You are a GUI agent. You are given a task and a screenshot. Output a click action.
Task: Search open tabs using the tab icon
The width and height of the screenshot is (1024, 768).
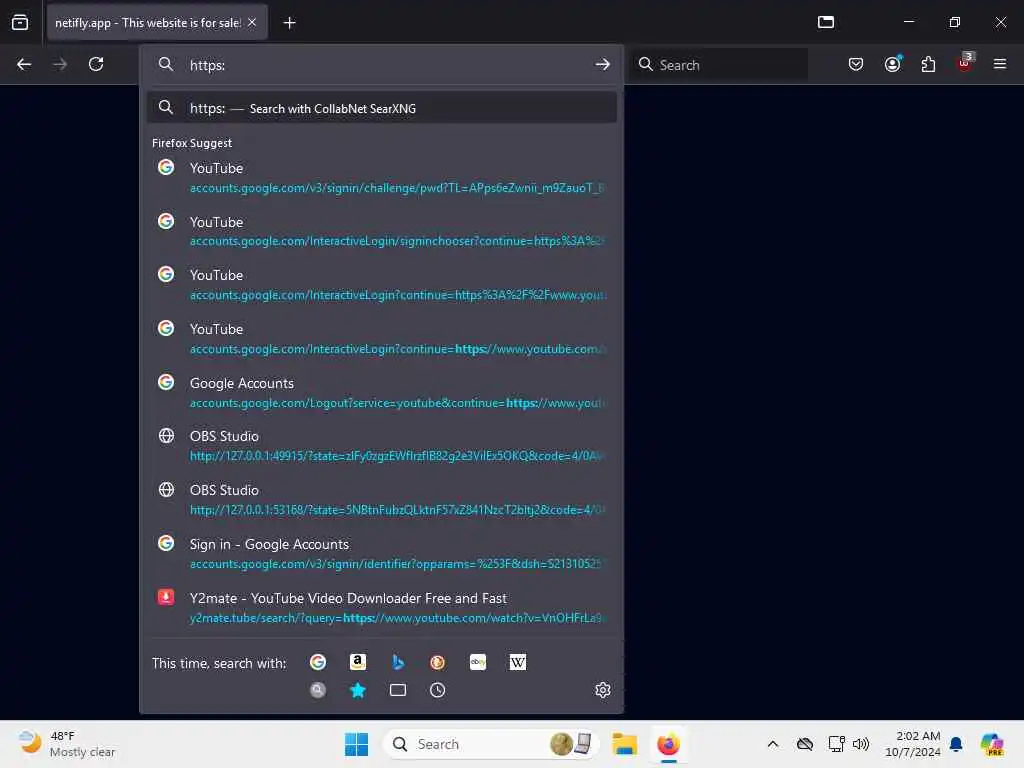pos(398,690)
